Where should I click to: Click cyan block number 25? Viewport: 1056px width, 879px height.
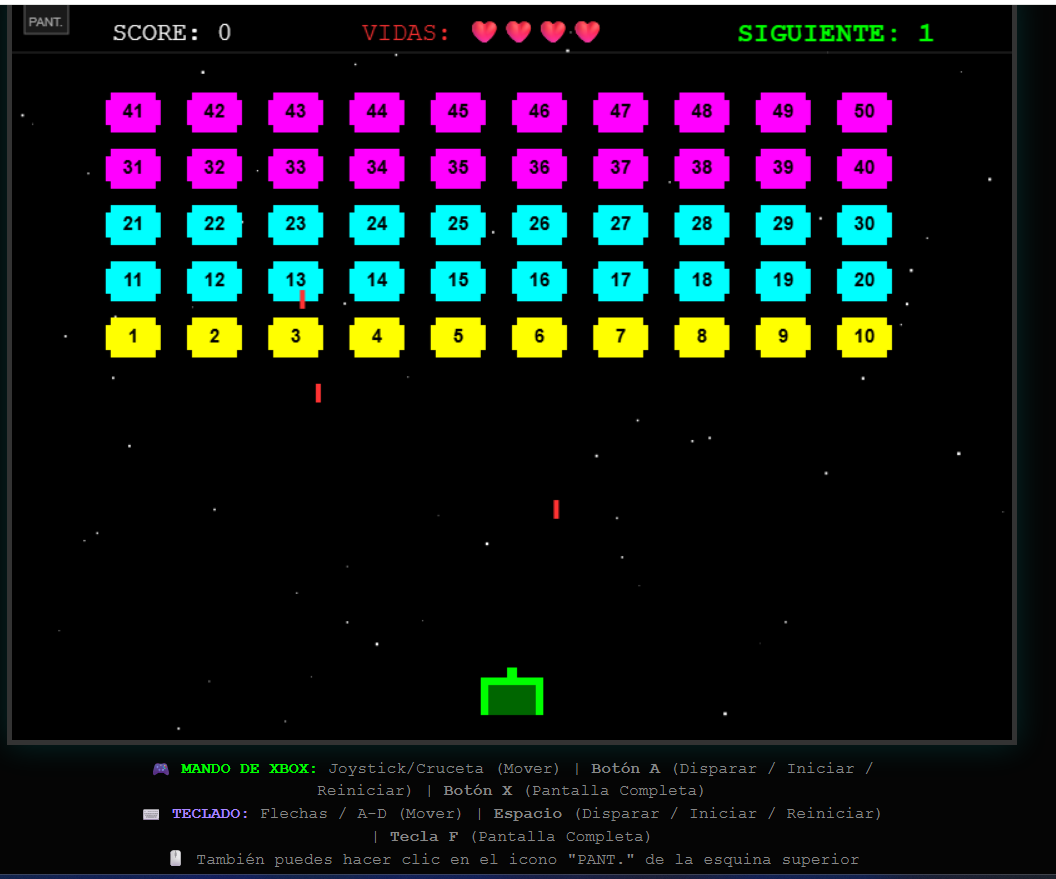tap(458, 224)
